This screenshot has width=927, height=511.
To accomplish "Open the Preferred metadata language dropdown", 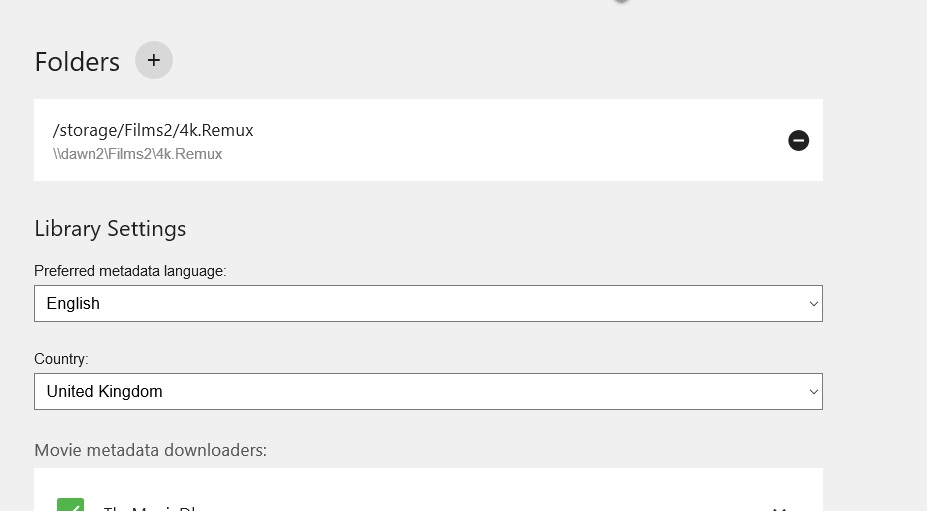I will pyautogui.click(x=428, y=304).
